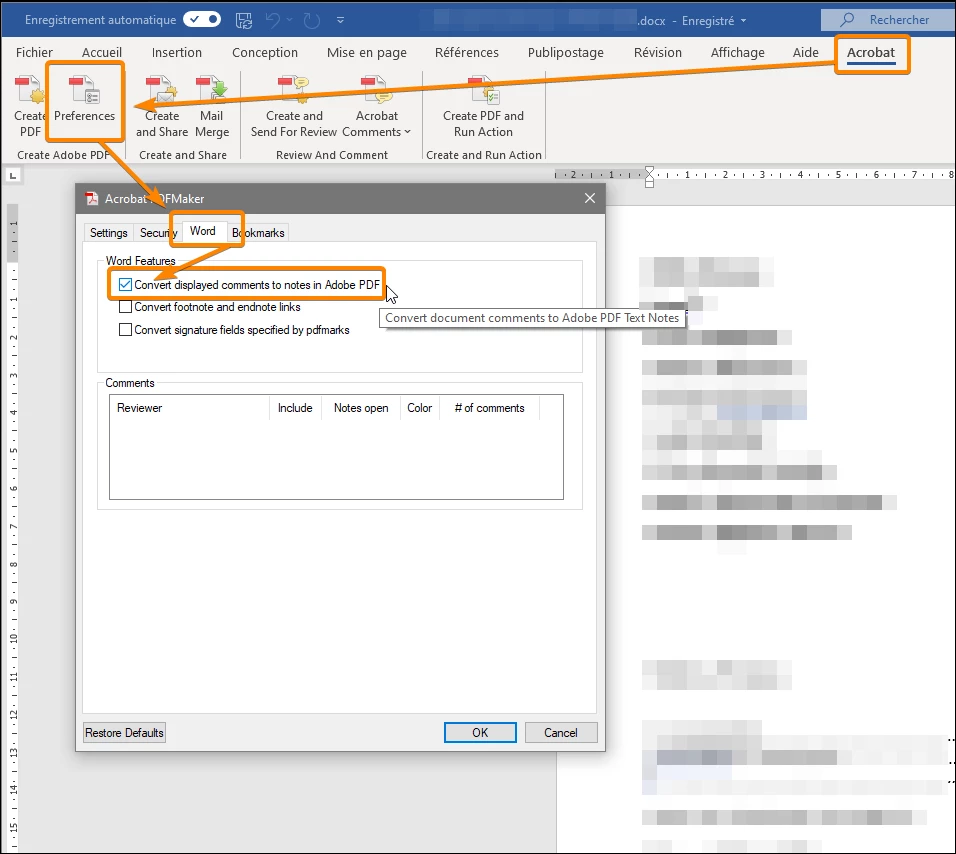The image size is (956, 854).
Task: Click the Reviewer column header
Action: click(190, 408)
